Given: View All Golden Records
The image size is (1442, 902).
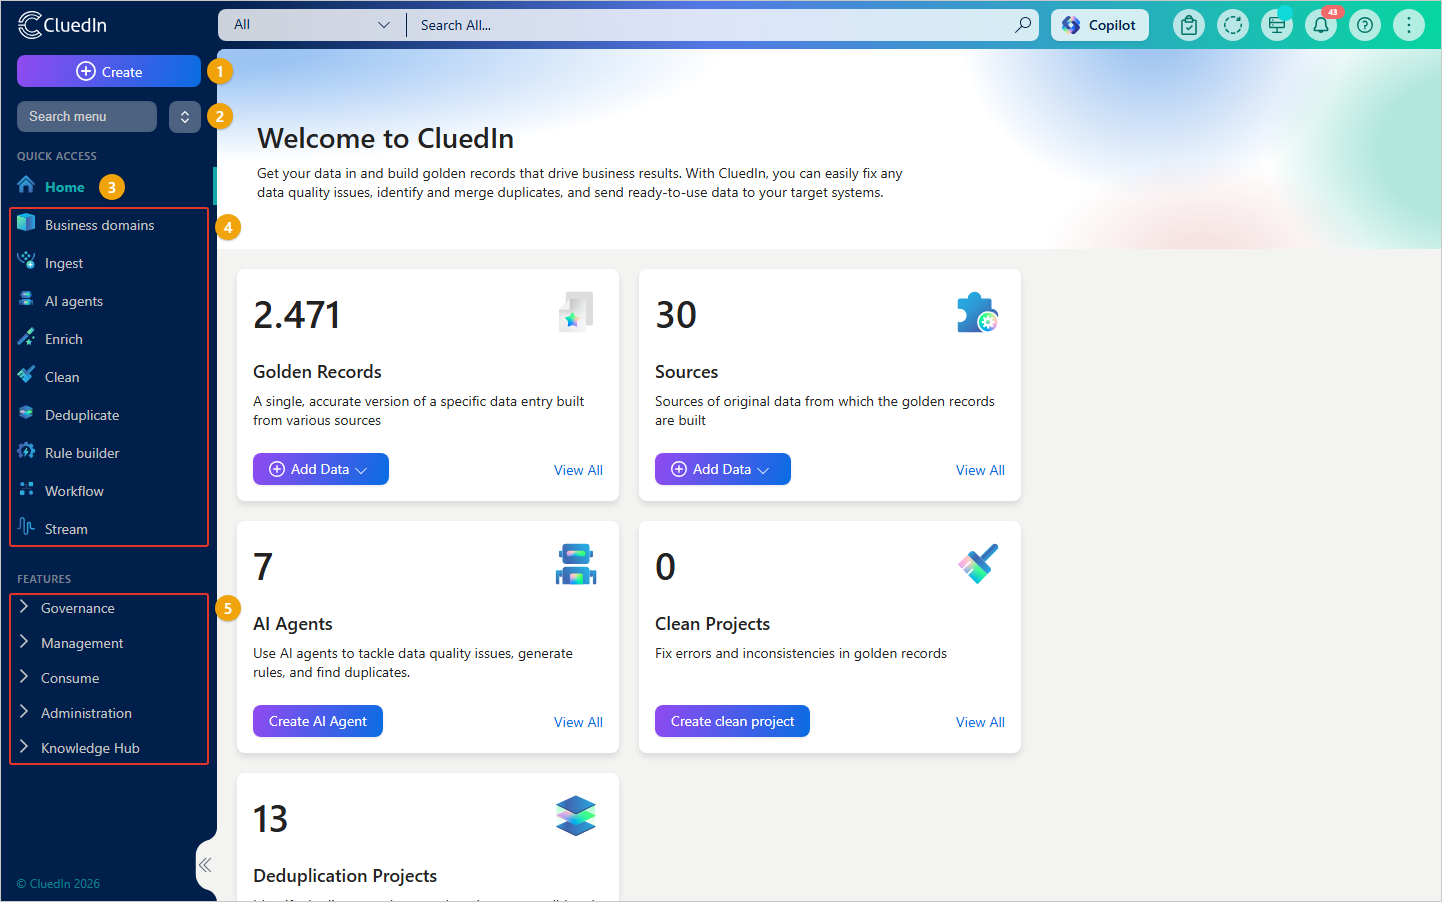Looking at the screenshot, I should [x=578, y=470].
